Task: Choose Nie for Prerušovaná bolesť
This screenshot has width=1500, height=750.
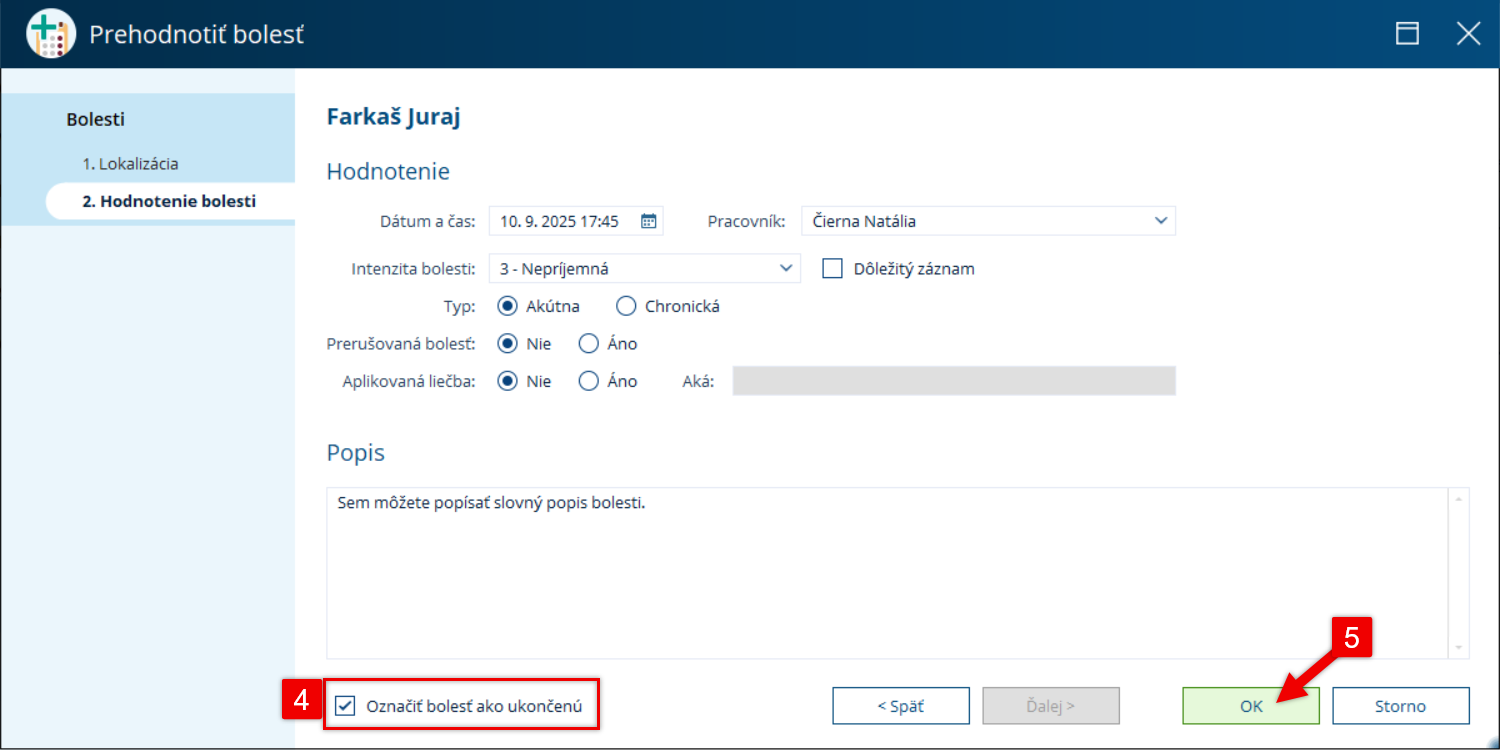Action: coord(507,344)
